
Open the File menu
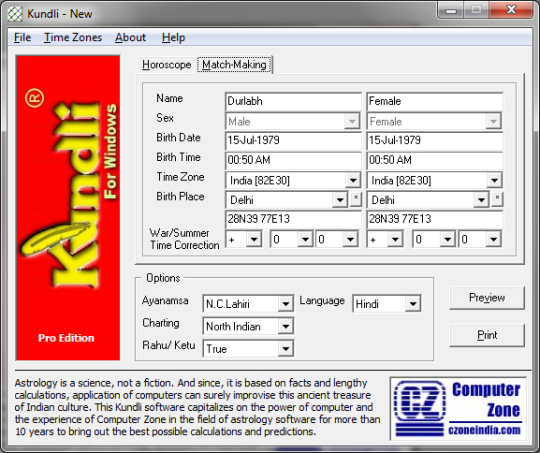(x=22, y=37)
